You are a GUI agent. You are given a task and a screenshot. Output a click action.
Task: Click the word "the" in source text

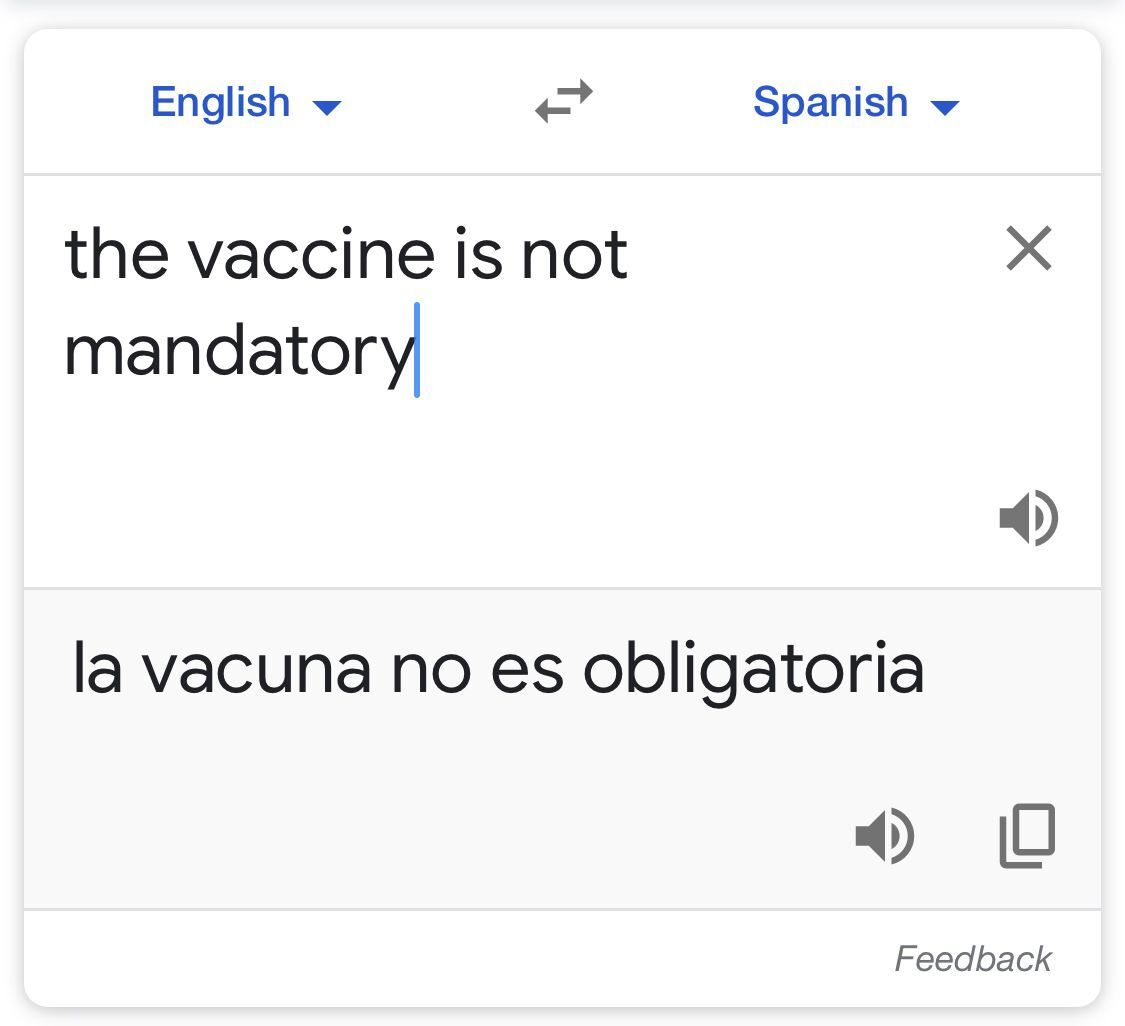click(116, 254)
